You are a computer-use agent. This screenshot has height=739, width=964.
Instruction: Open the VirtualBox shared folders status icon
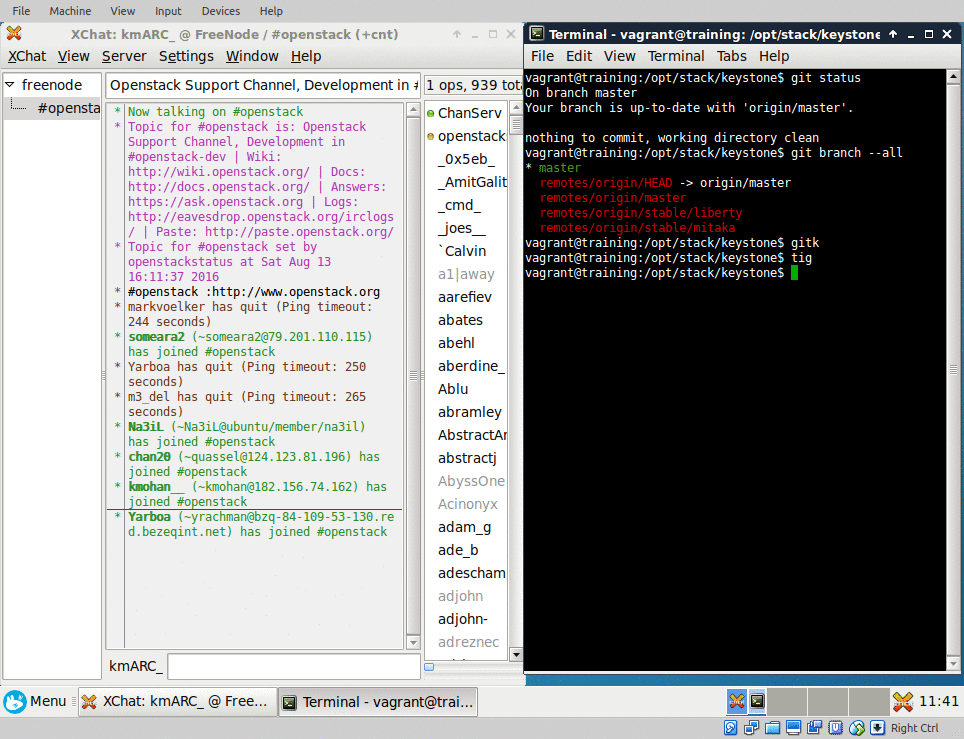pos(771,727)
